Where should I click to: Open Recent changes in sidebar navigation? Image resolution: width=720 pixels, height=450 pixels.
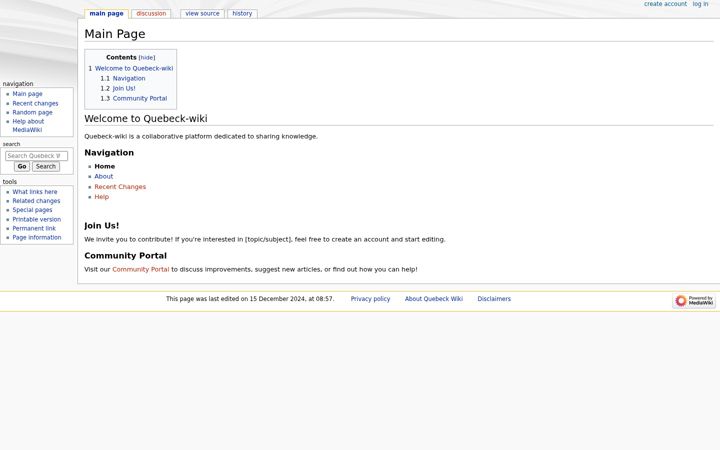click(35, 103)
